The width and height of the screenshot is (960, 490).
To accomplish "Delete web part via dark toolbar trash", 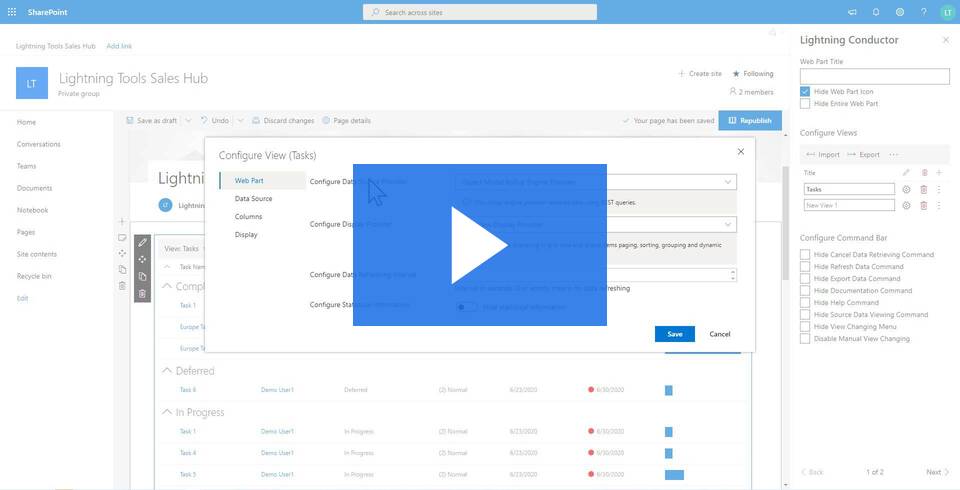I will pyautogui.click(x=142, y=294).
